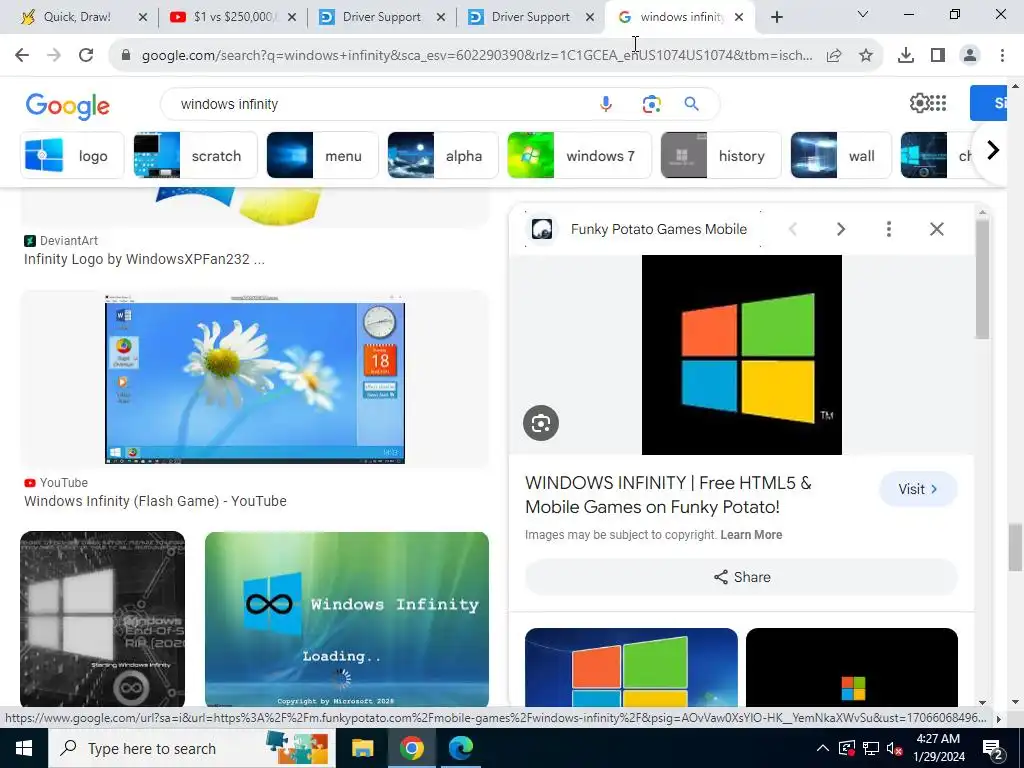
Task: Go back with browser back arrow
Action: [22, 56]
